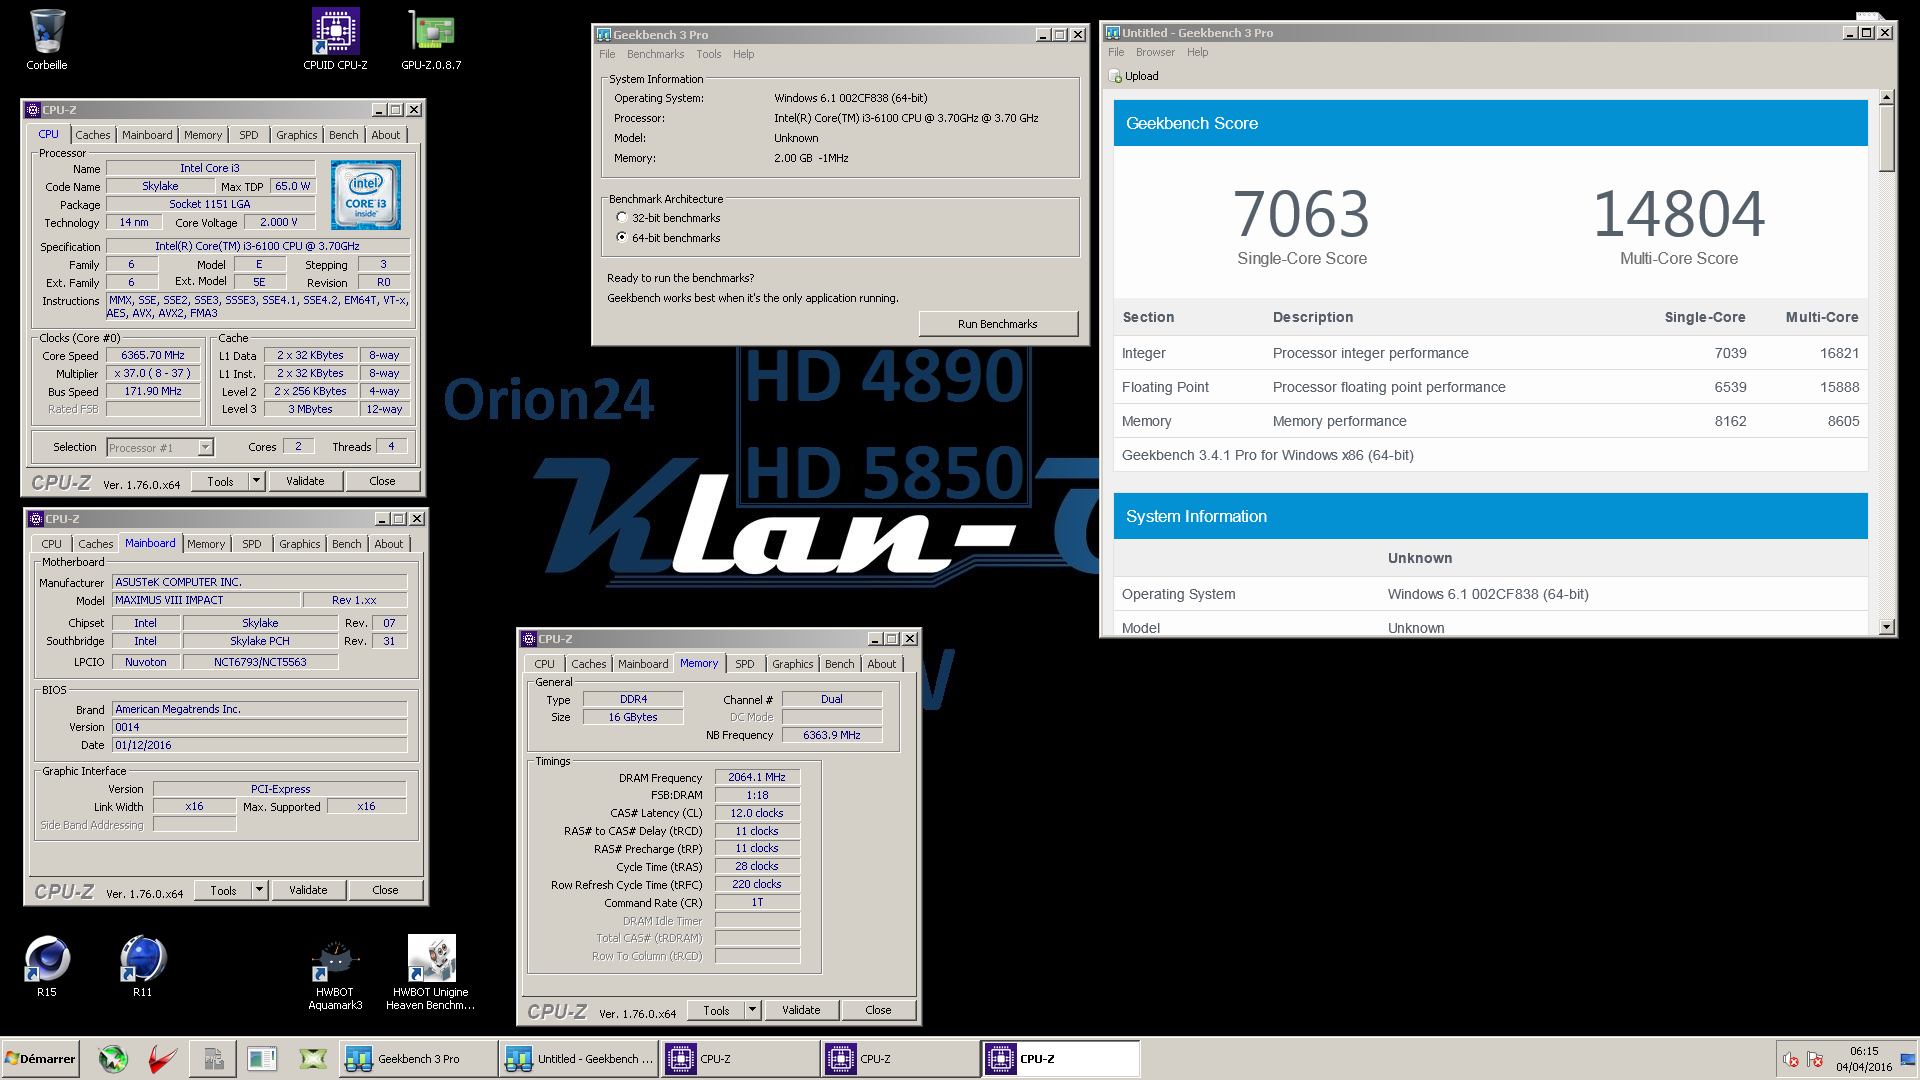
Task: Click the Integer row in the results table
Action: point(1490,353)
